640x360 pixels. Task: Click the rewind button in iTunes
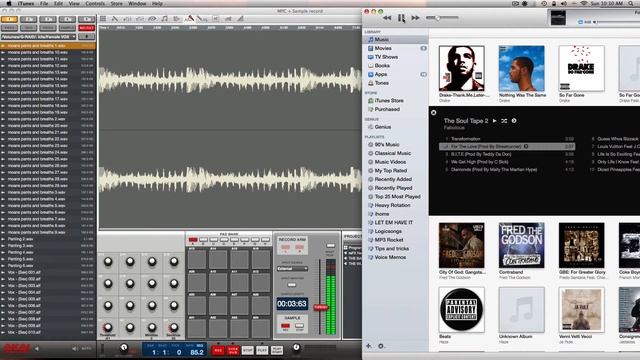click(387, 18)
